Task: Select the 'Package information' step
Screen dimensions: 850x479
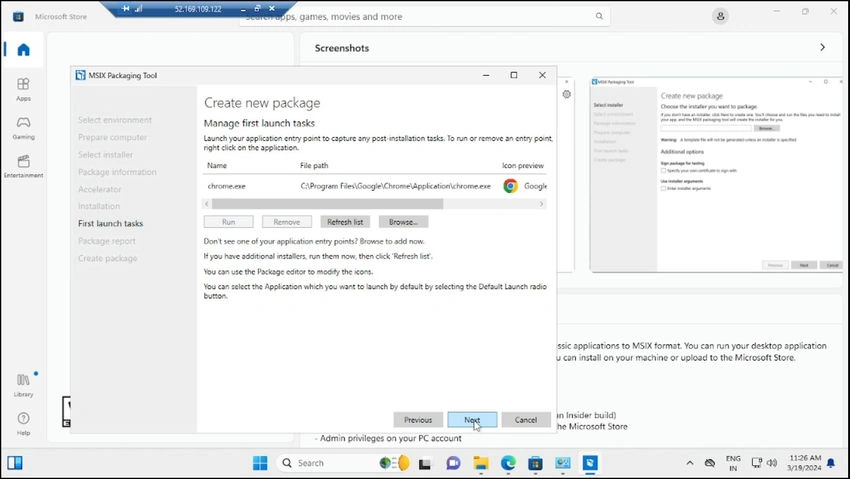Action: pyautogui.click(x=117, y=172)
